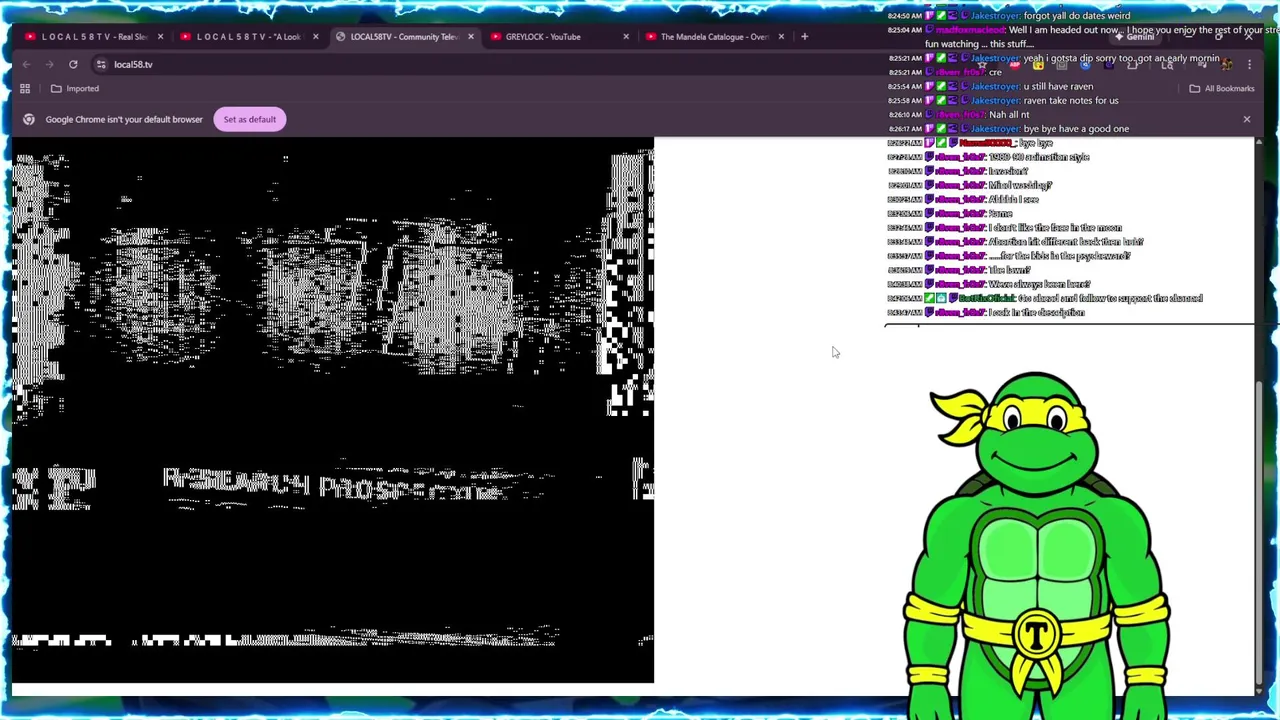Open a new browser tab
The height and width of the screenshot is (720, 1280).
[x=804, y=37]
